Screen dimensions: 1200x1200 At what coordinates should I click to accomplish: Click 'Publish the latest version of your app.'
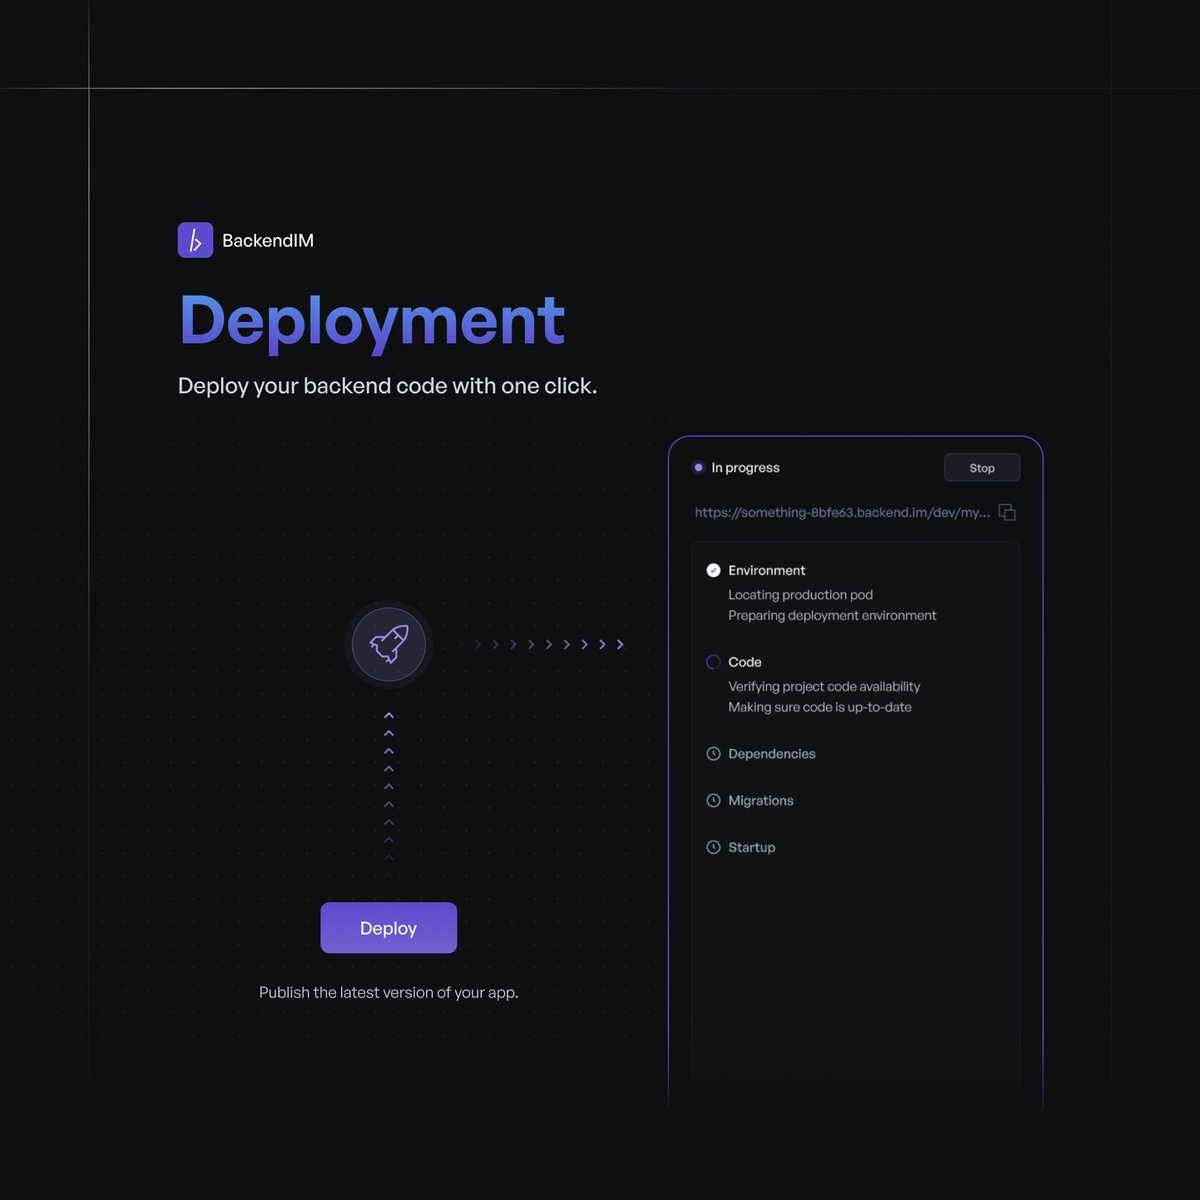tap(389, 993)
